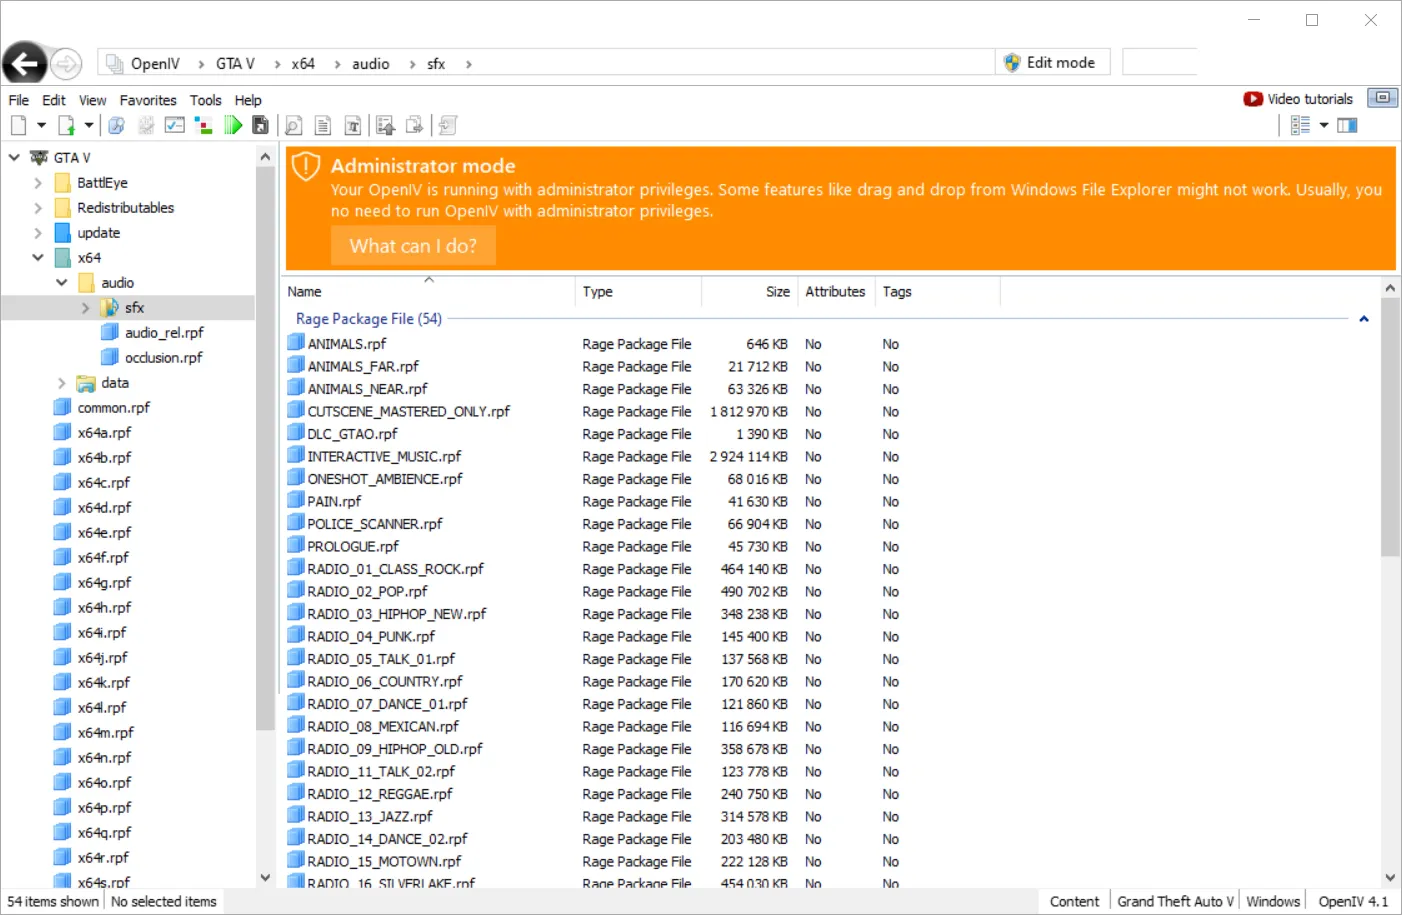Toggle Edit mode
The image size is (1402, 915).
click(x=1049, y=63)
